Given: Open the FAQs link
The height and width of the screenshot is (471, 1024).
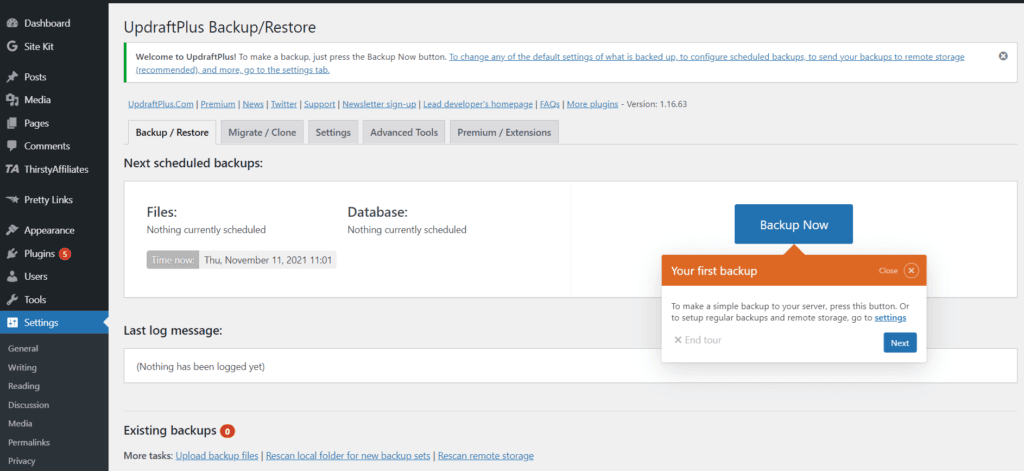Looking at the screenshot, I should 550,104.
